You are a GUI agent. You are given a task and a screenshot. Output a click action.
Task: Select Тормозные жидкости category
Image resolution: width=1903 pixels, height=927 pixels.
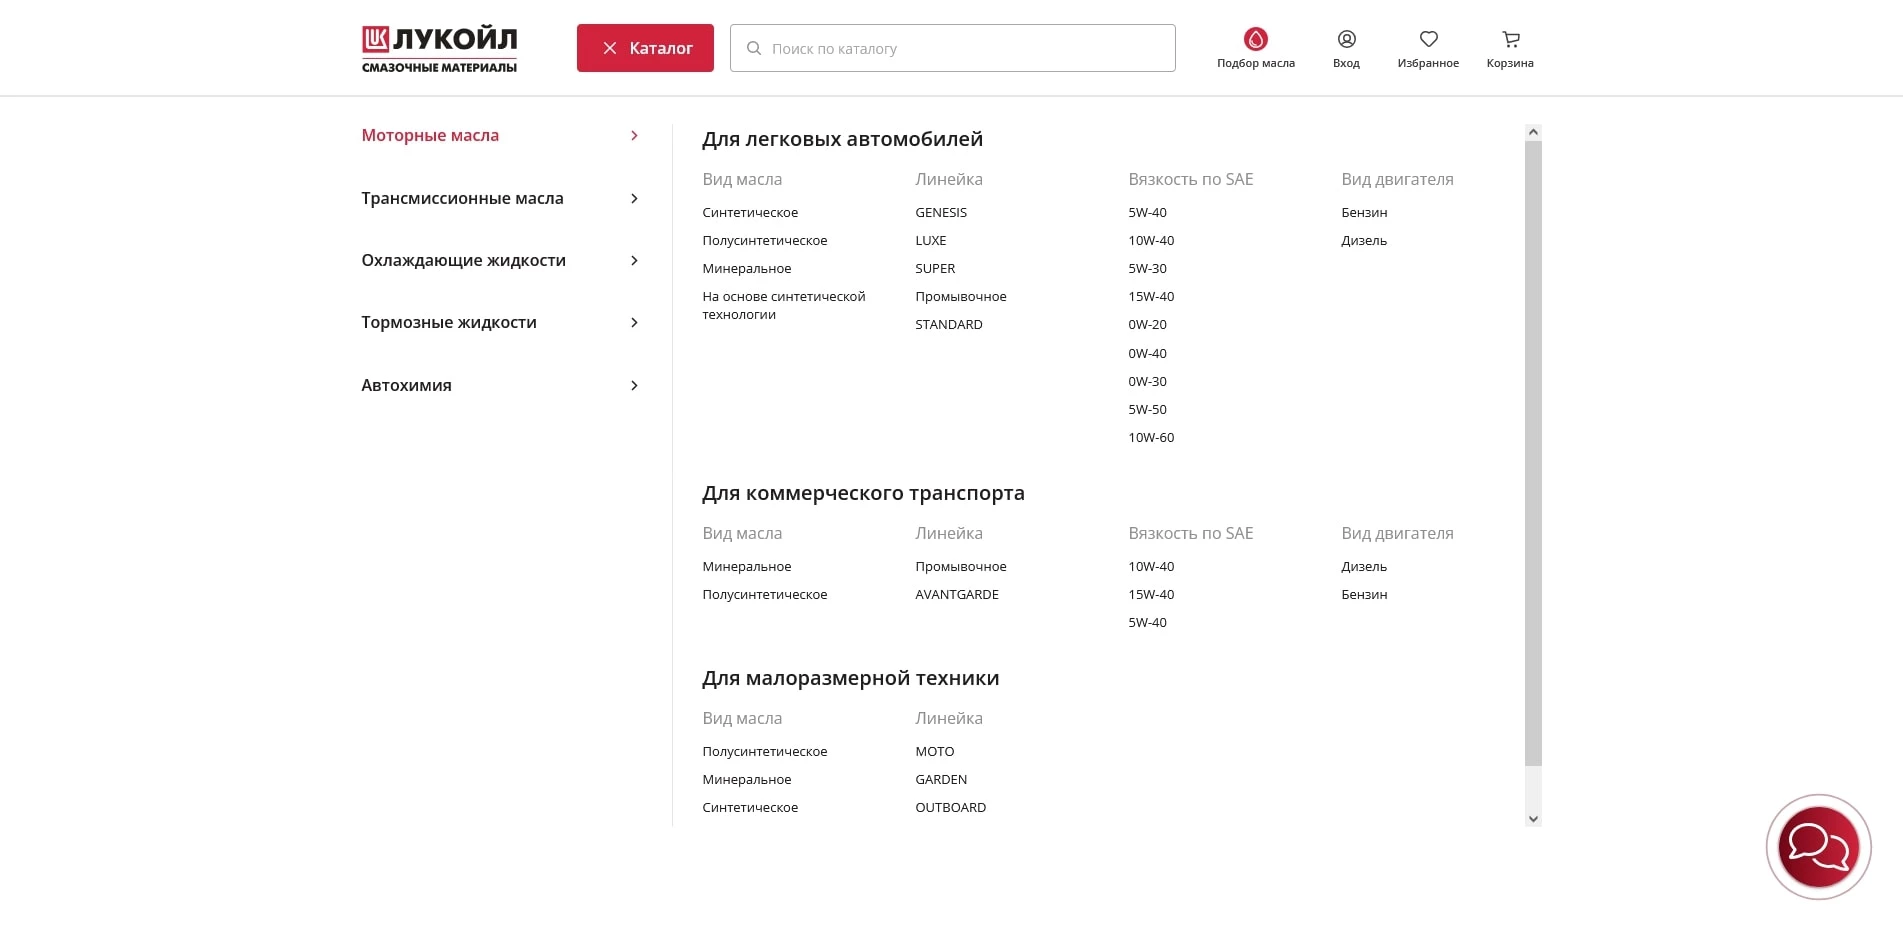[449, 322]
